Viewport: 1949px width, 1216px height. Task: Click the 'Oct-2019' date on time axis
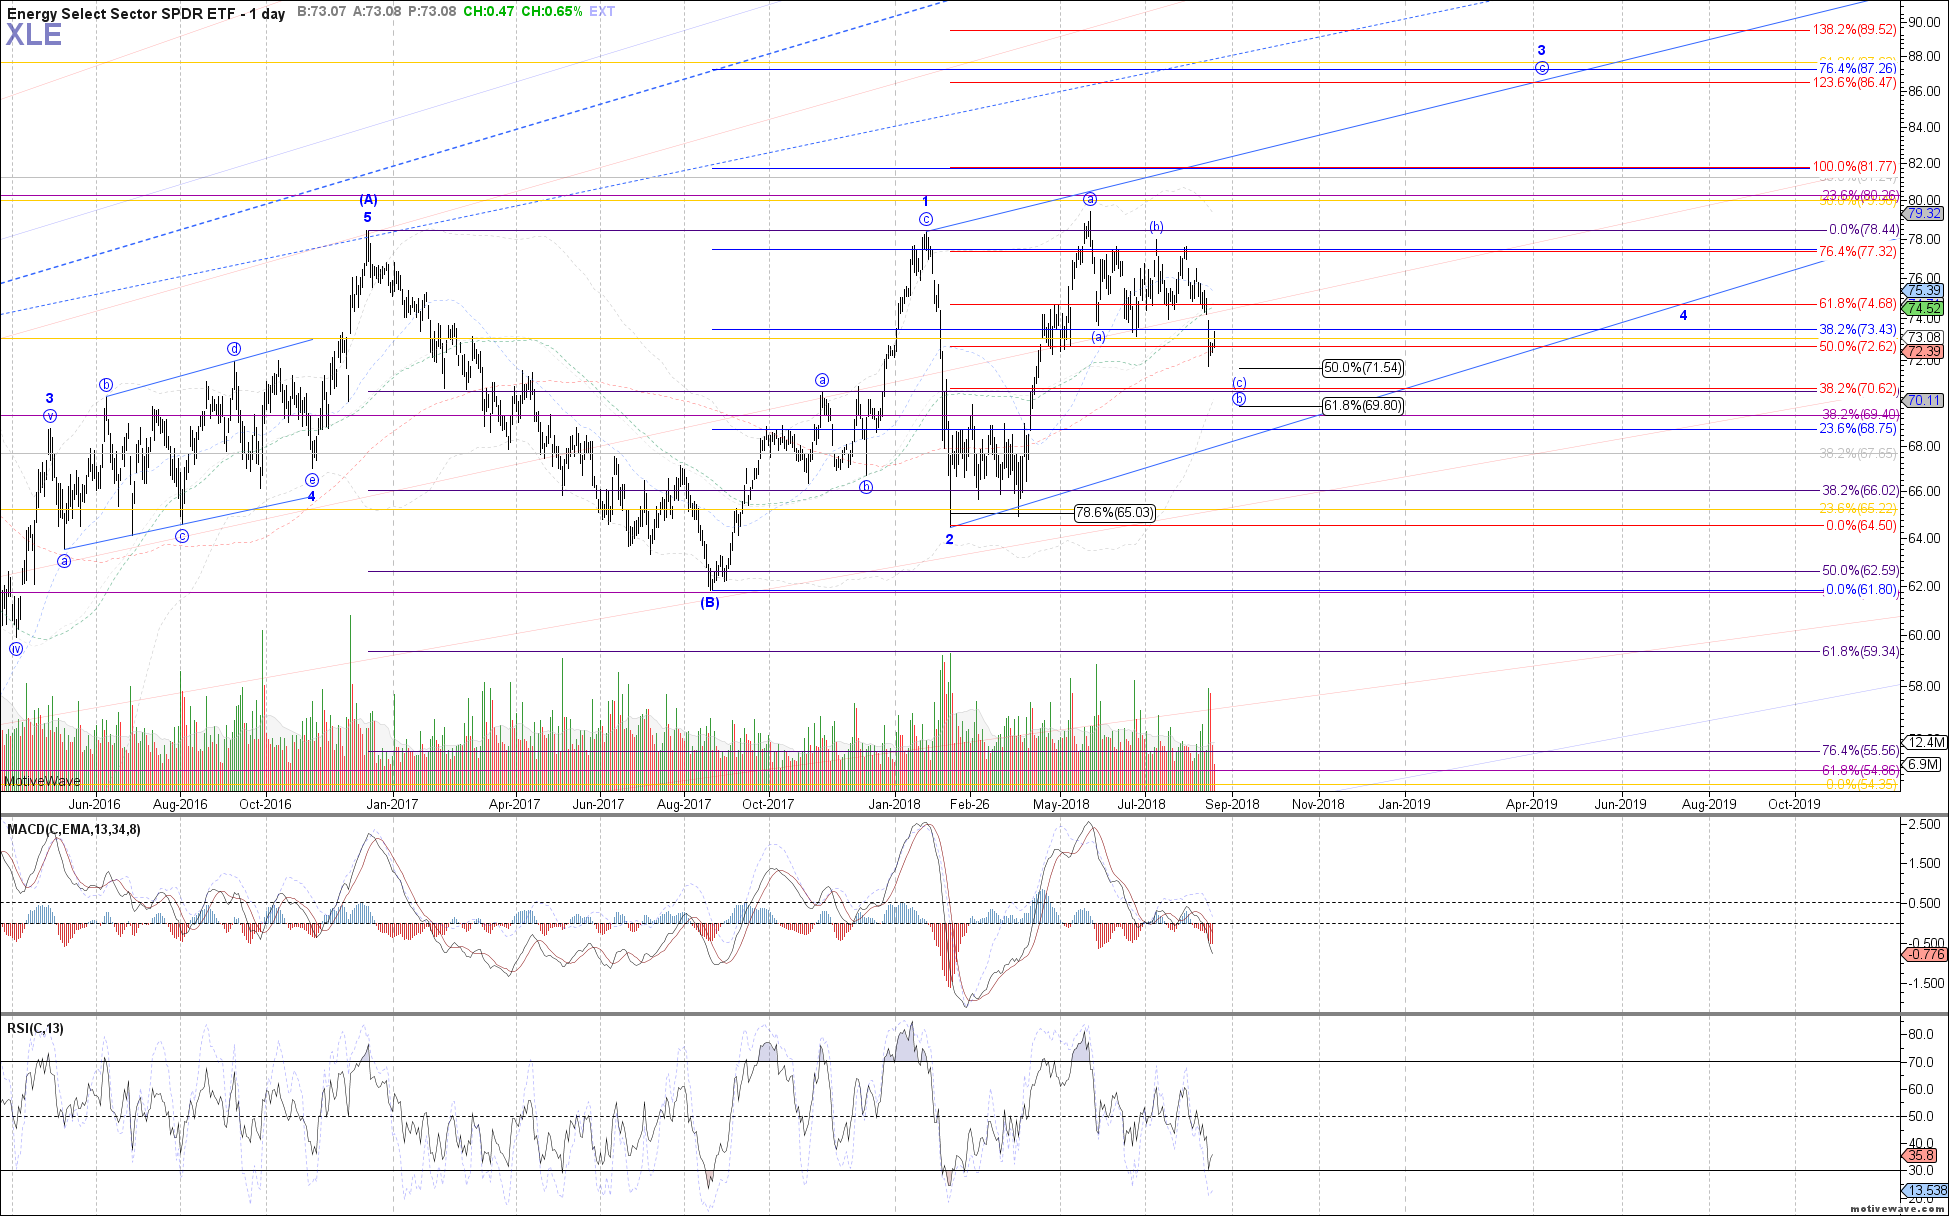(x=1794, y=804)
